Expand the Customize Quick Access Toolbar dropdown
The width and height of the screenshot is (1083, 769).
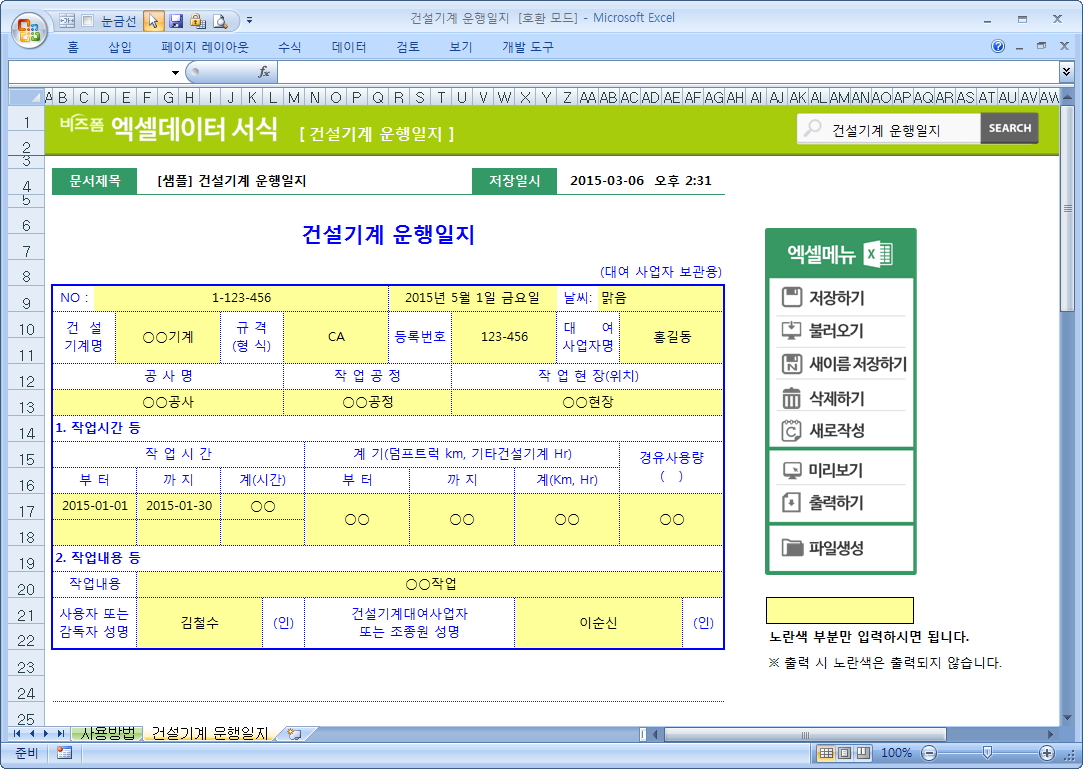(x=249, y=20)
